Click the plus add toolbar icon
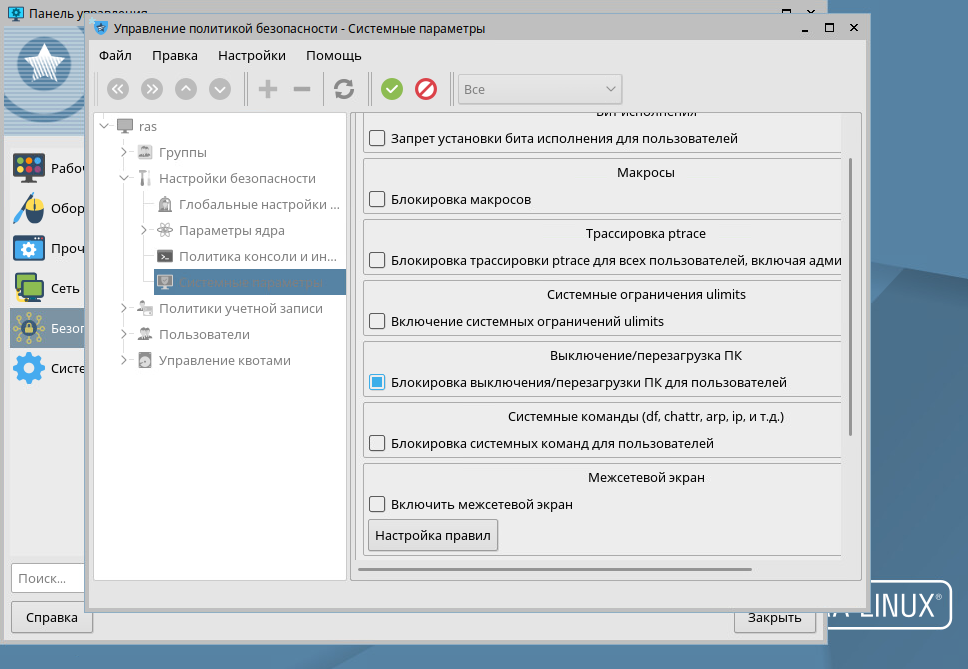Image resolution: width=968 pixels, height=669 pixels. coord(267,89)
